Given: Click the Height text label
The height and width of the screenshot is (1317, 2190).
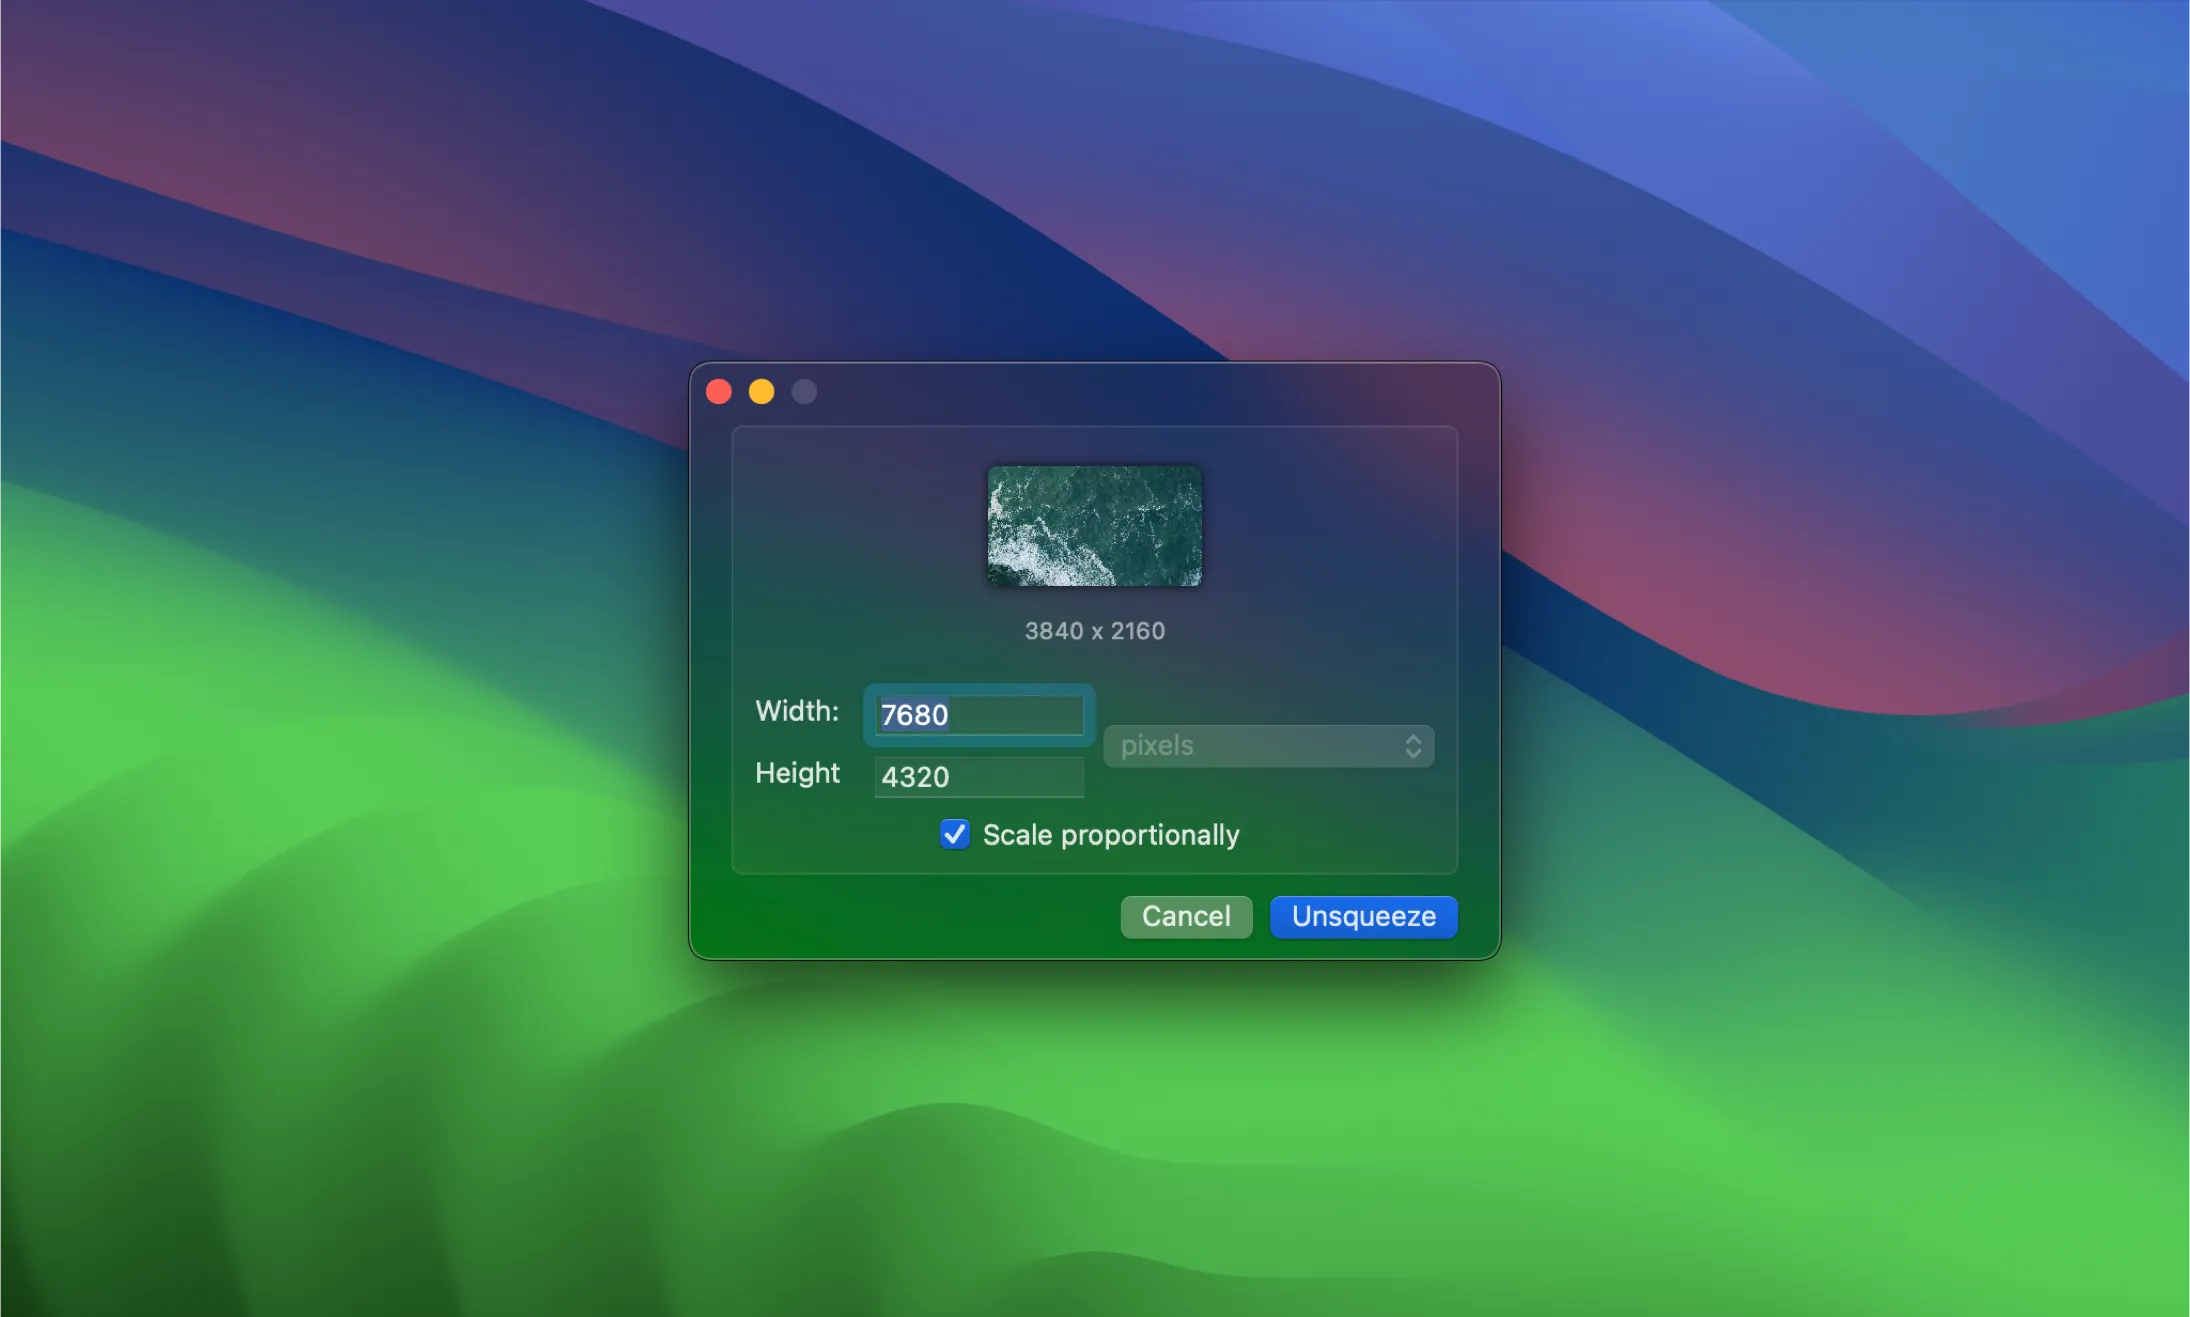Looking at the screenshot, I should tap(797, 773).
